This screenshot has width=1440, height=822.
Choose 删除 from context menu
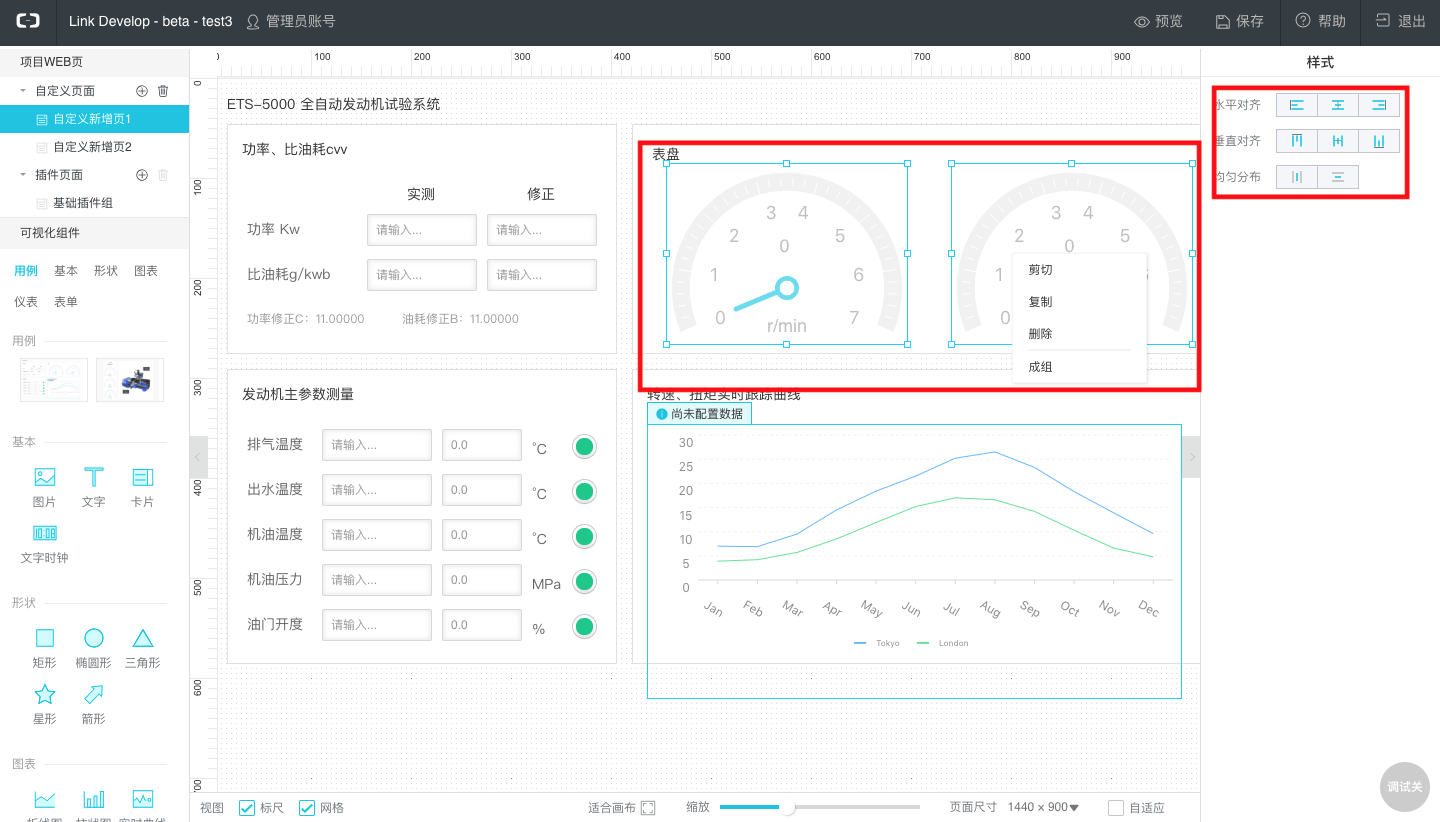1079,334
